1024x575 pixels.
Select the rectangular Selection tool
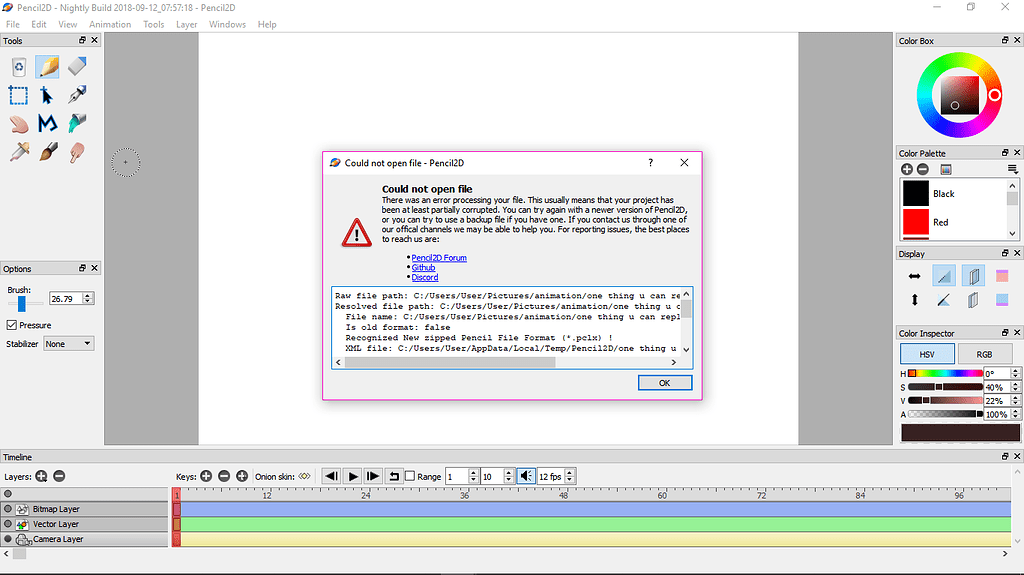(18, 95)
